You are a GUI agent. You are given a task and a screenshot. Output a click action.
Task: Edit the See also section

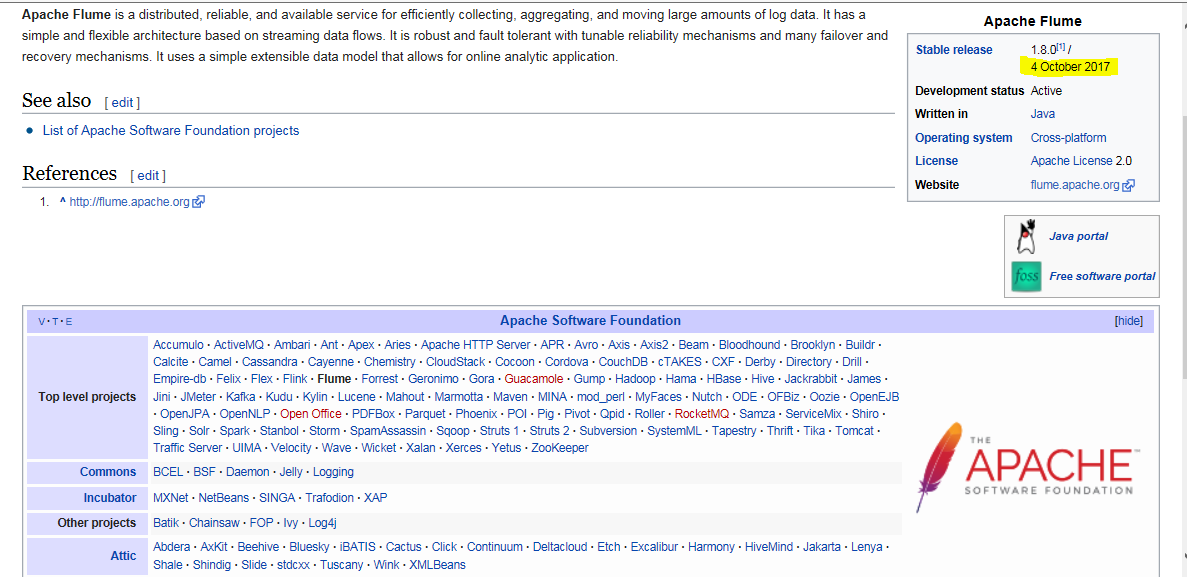(x=123, y=102)
